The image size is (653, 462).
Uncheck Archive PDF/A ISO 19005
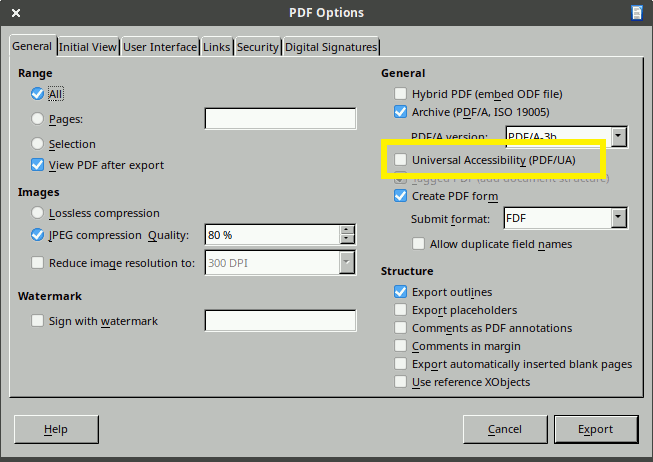(x=401, y=112)
